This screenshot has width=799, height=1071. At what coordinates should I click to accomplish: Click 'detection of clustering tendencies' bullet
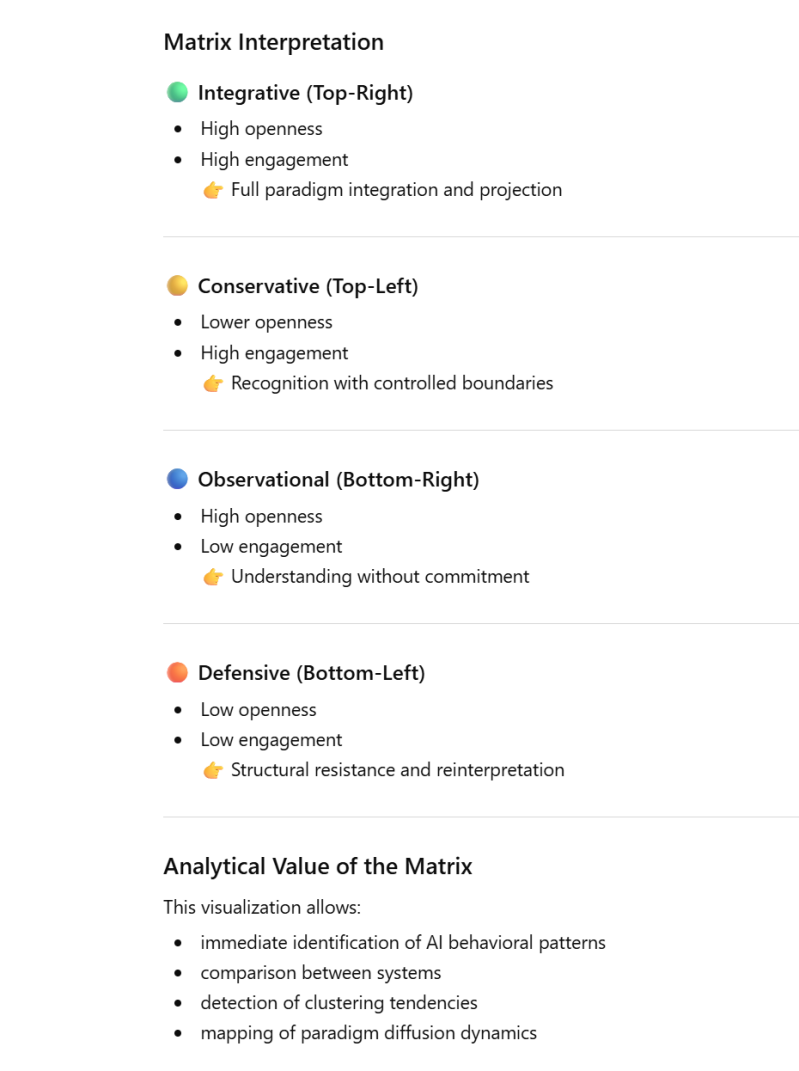coord(339,1003)
